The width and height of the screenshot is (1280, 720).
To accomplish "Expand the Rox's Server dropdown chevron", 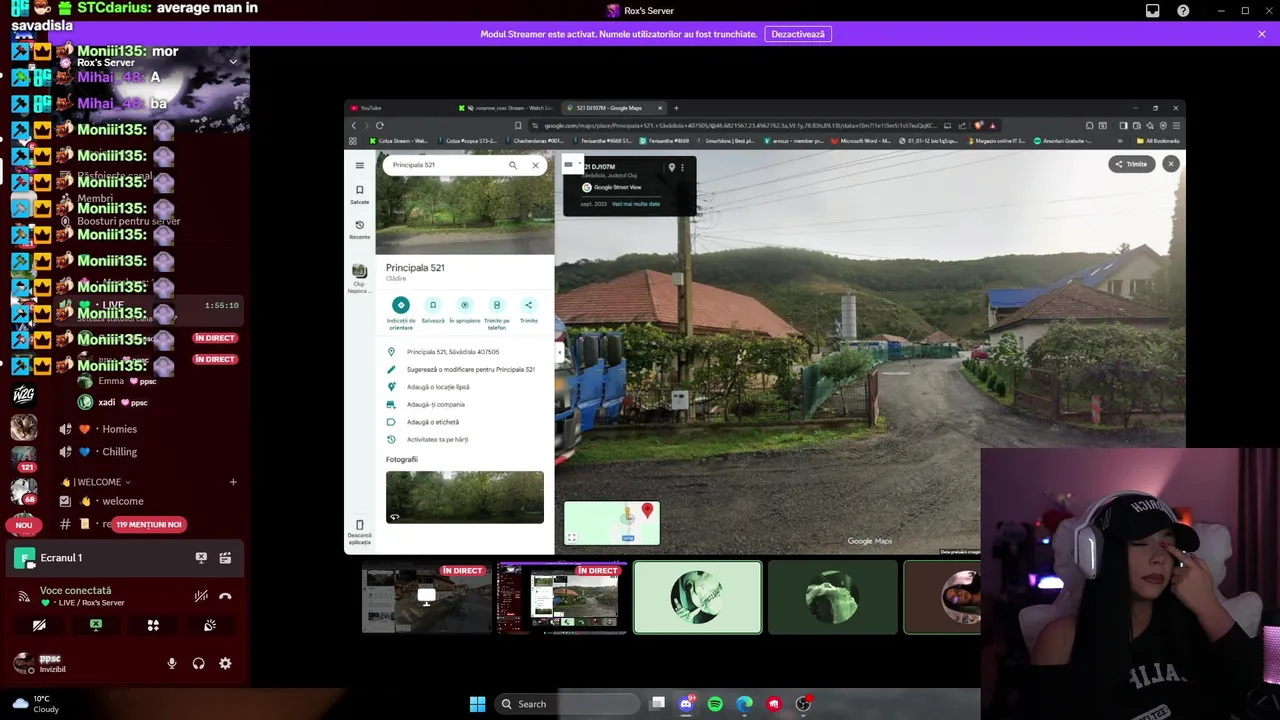I will [x=233, y=62].
